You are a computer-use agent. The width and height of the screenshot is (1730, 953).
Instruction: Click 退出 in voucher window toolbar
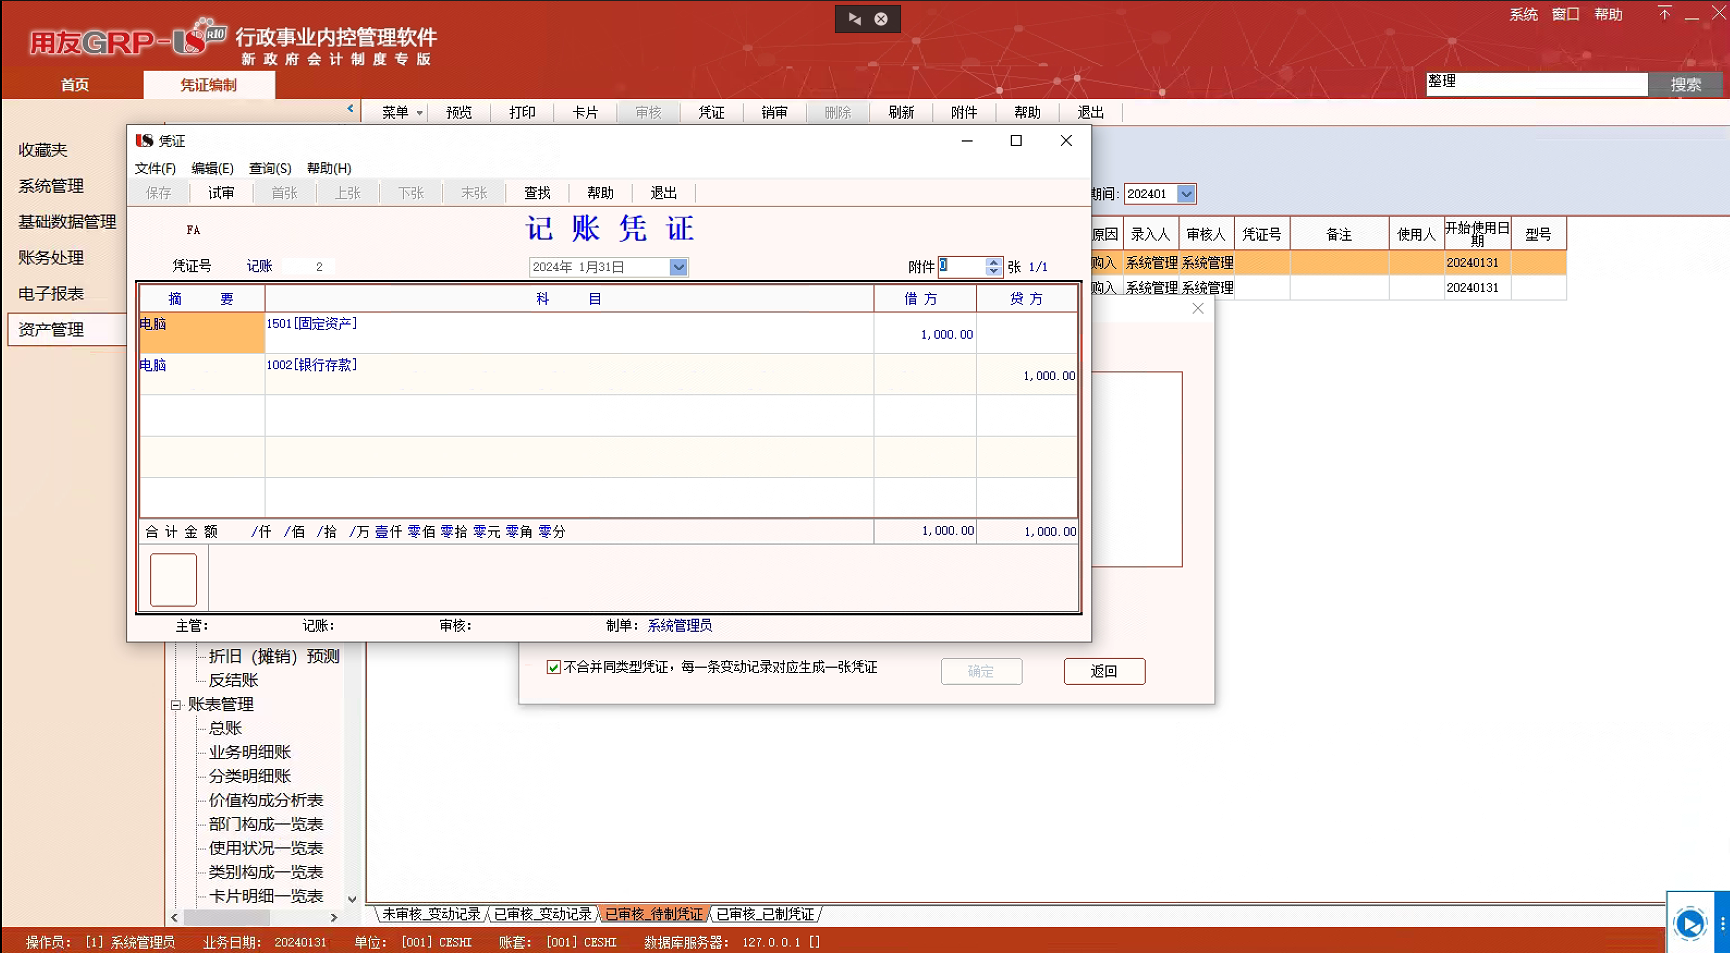click(663, 193)
